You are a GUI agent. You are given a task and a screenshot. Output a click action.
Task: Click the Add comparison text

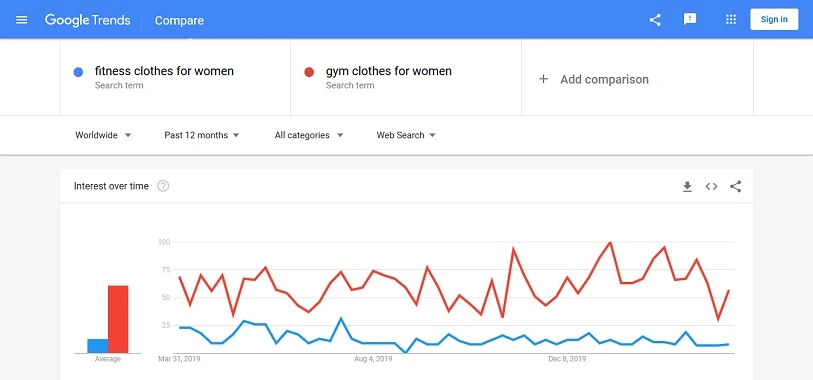click(604, 79)
